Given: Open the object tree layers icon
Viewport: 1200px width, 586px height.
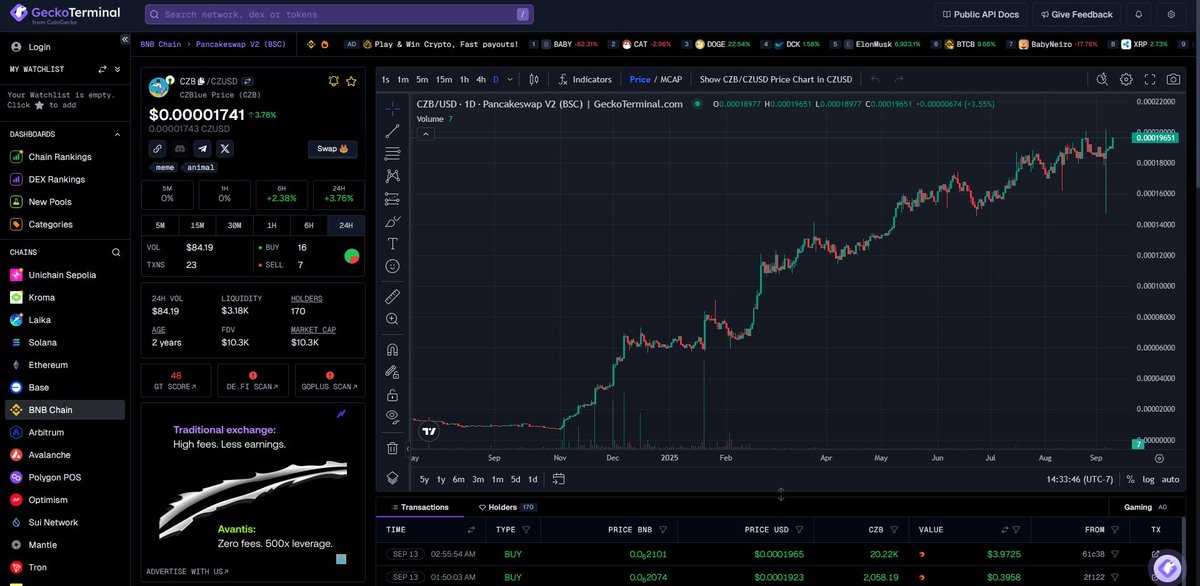Looking at the screenshot, I should [x=393, y=478].
